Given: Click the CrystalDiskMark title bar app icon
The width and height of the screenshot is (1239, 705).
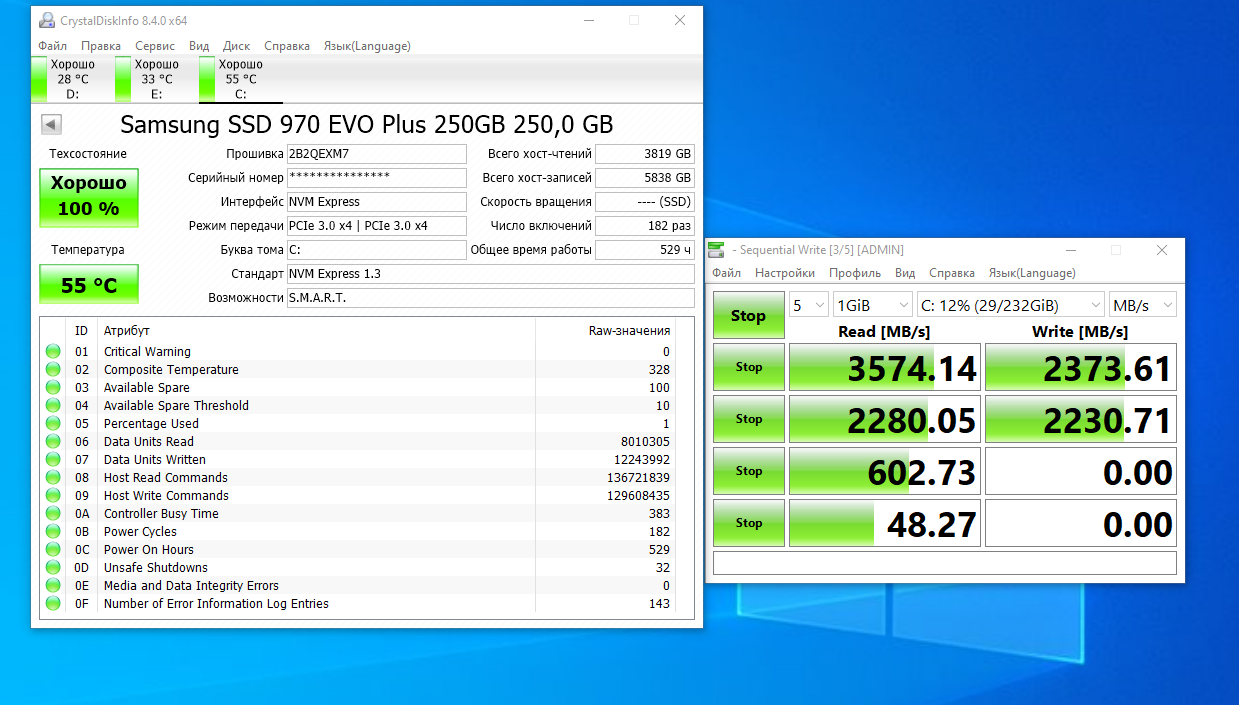Looking at the screenshot, I should (x=717, y=250).
